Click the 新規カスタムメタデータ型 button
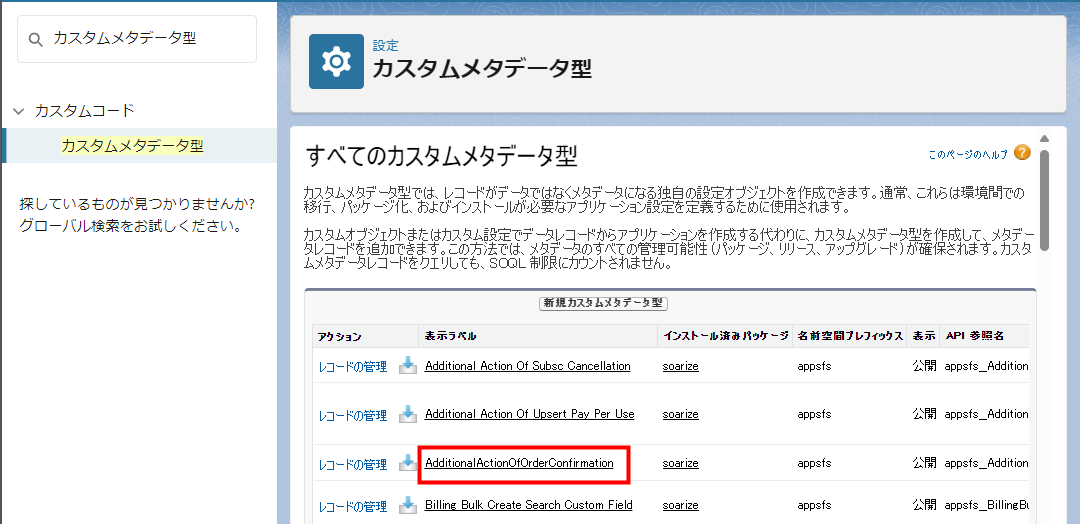1080x524 pixels. click(x=604, y=303)
